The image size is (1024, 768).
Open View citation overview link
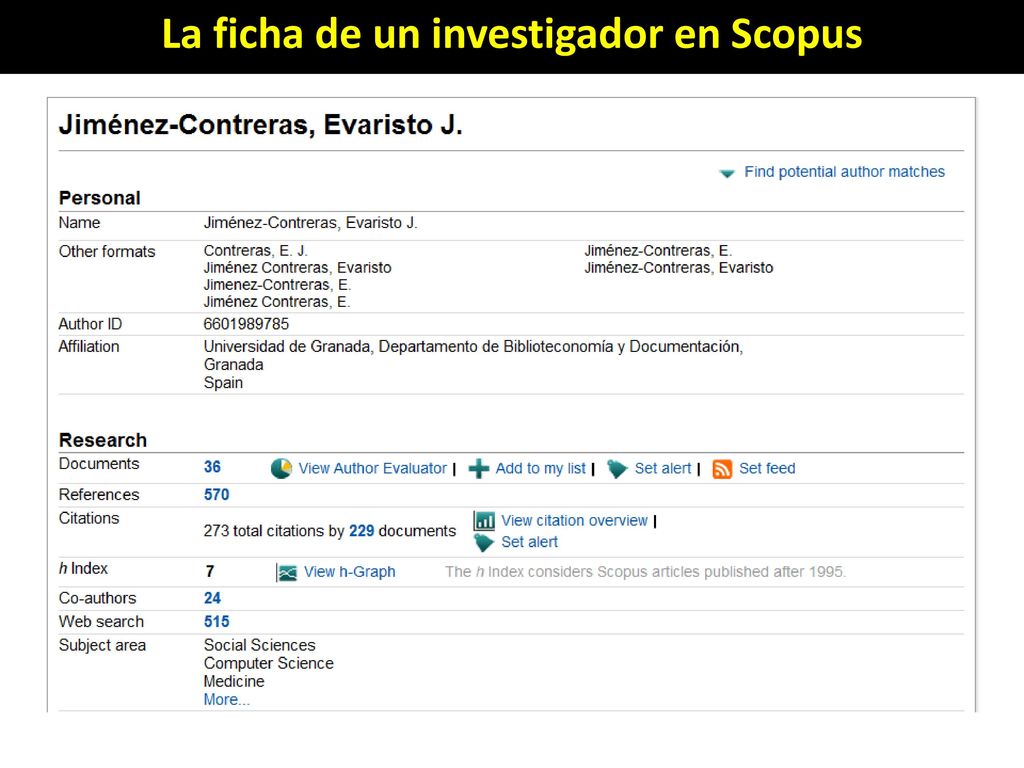pyautogui.click(x=575, y=520)
